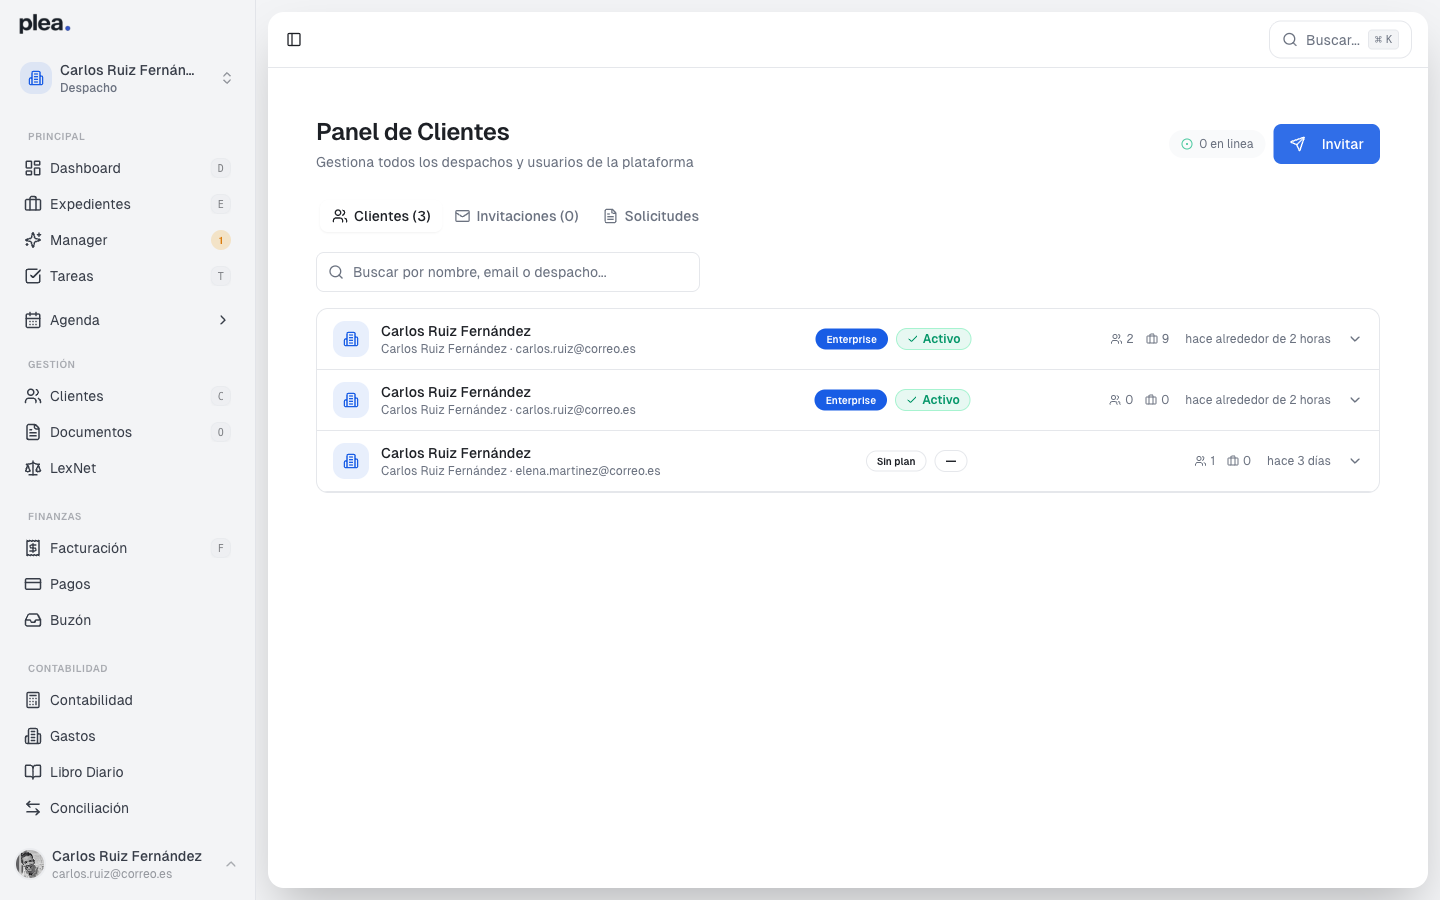Screen dimensions: 1440x900
Task: Open the Solicitudes tab
Action: pyautogui.click(x=651, y=216)
